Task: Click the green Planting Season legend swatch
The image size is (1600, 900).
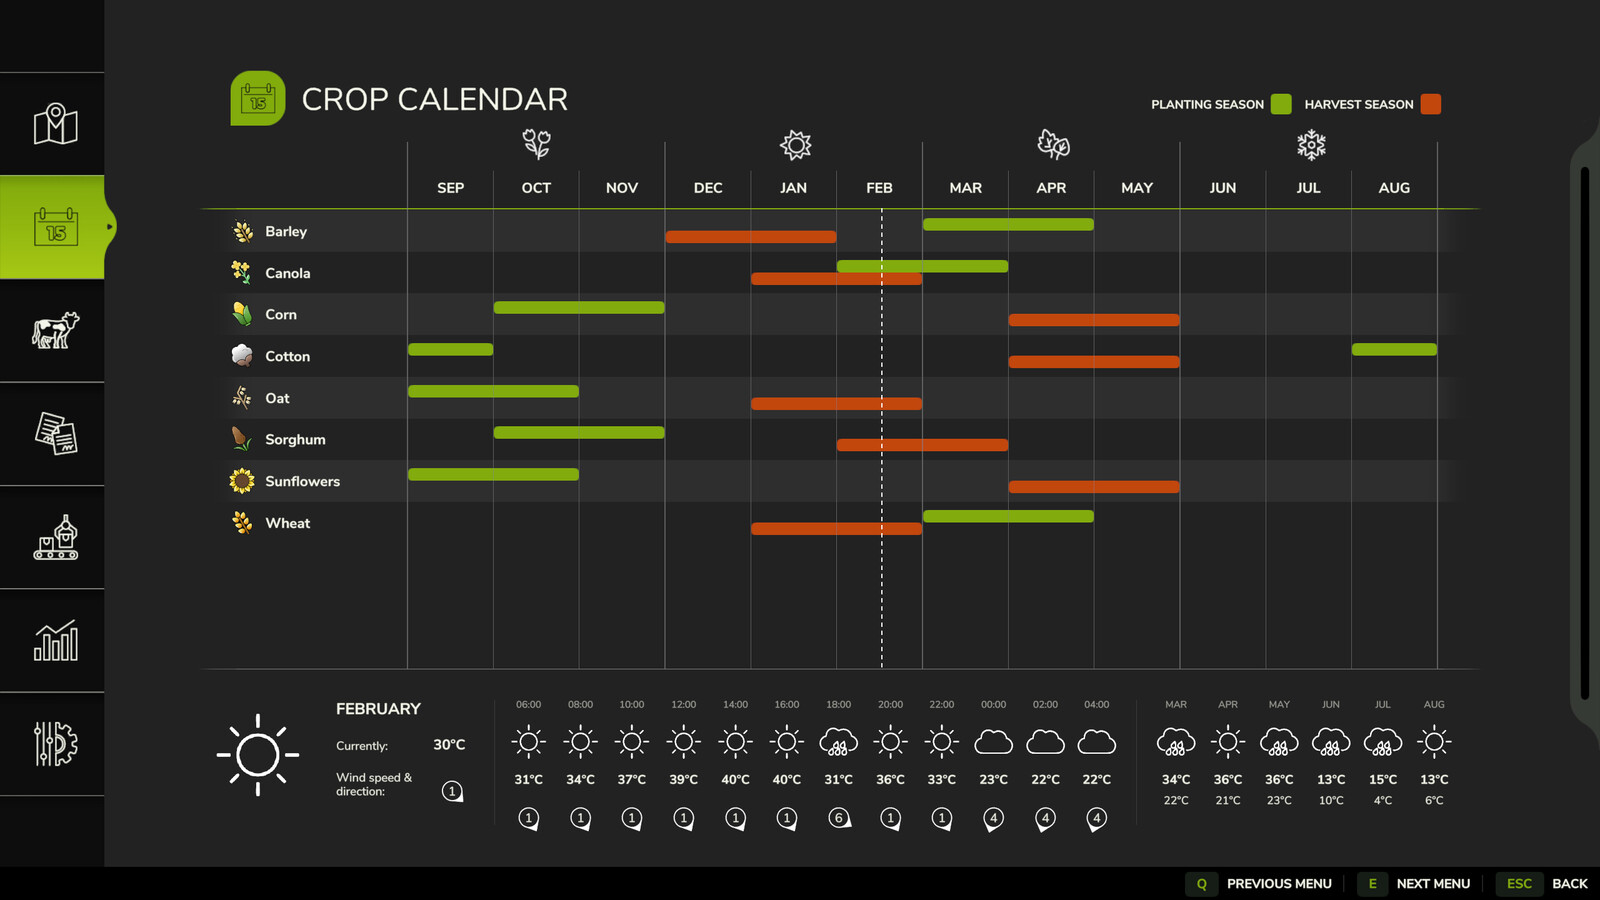Action: tap(1281, 104)
